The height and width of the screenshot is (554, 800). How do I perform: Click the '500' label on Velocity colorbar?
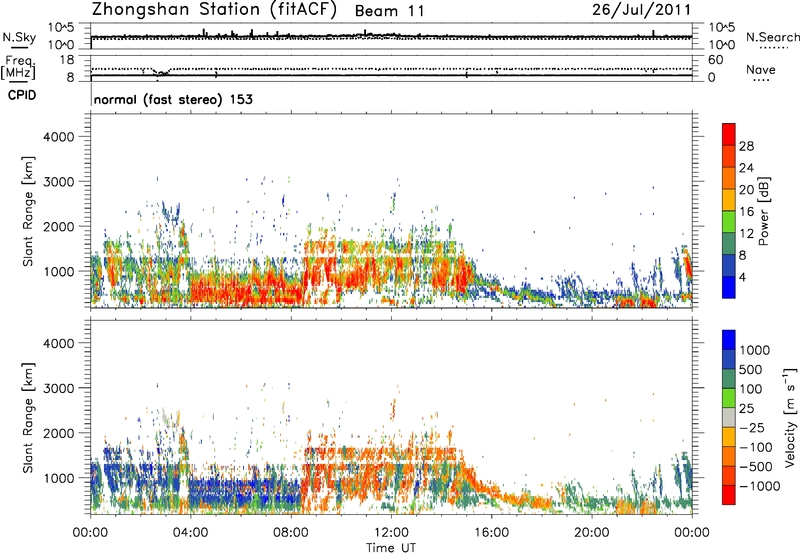click(751, 370)
